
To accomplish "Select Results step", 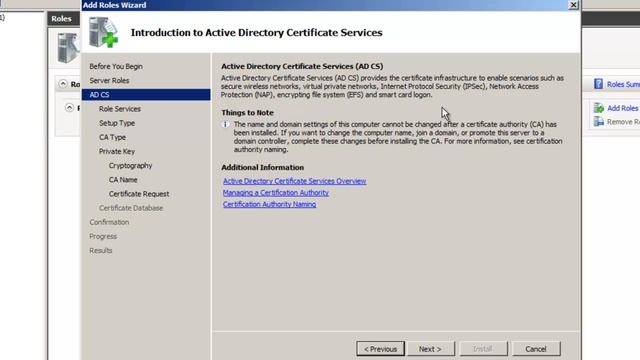I will pyautogui.click(x=100, y=251).
